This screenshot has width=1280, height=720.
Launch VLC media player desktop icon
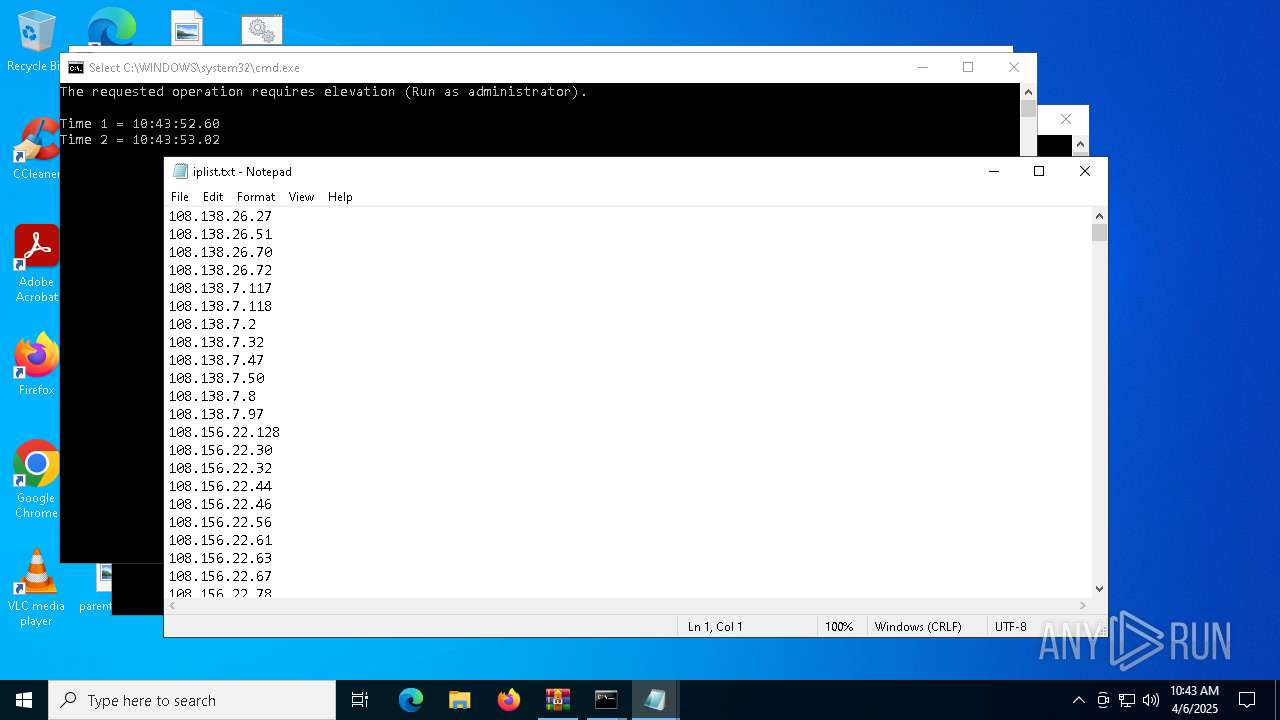pos(37,587)
